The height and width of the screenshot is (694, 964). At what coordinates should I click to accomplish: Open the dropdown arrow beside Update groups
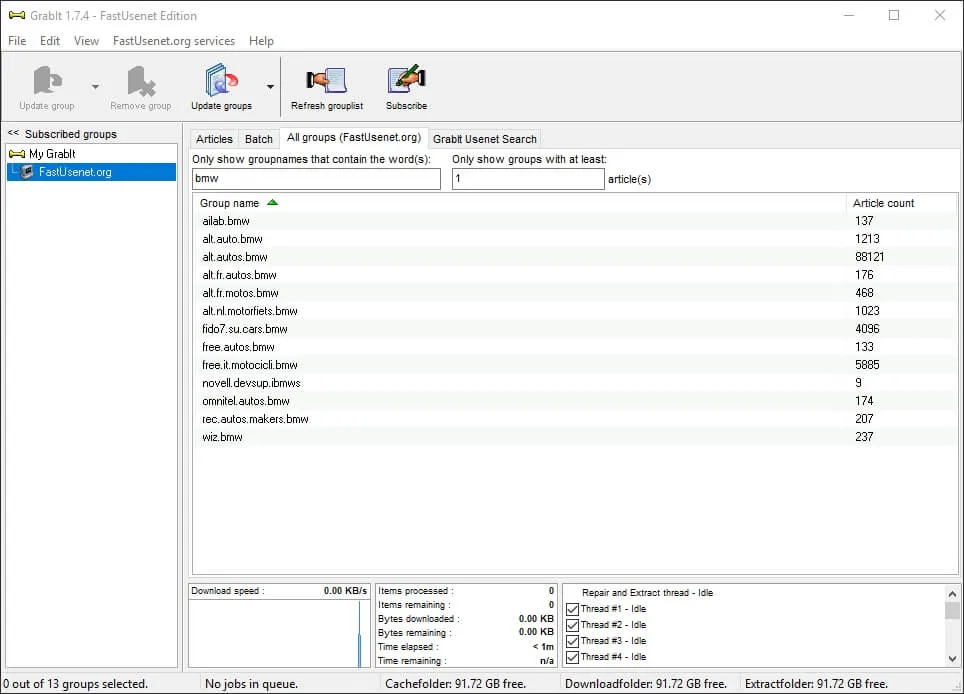pos(271,87)
